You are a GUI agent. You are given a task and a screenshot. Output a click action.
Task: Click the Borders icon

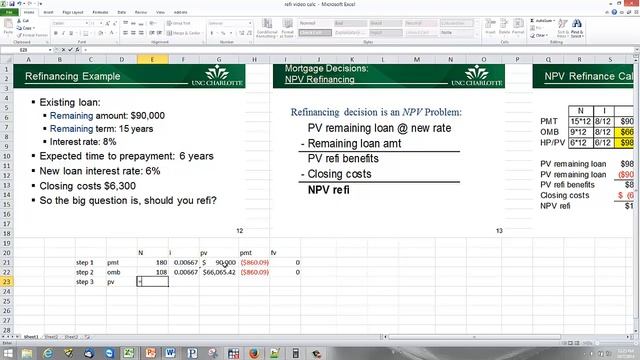(86, 33)
